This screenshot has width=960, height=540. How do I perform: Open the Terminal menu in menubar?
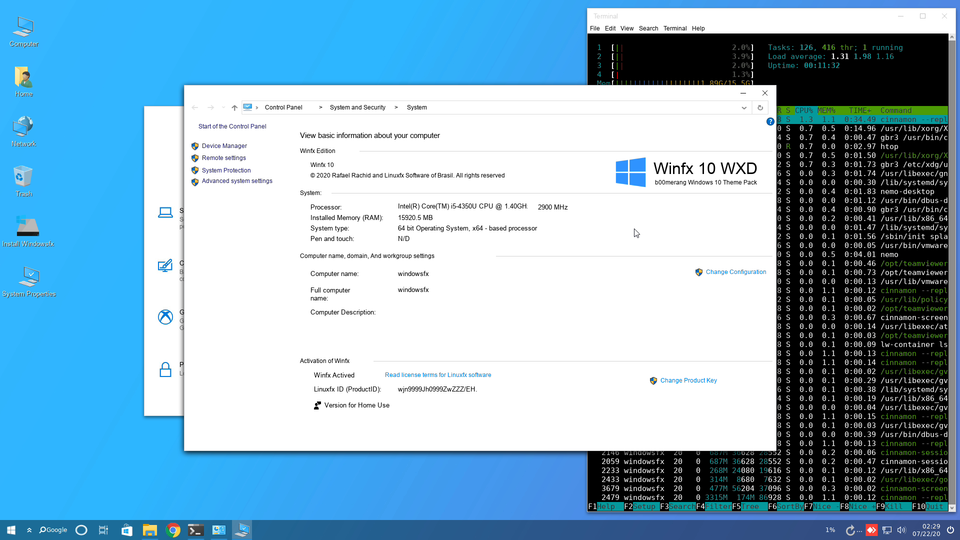coord(675,28)
